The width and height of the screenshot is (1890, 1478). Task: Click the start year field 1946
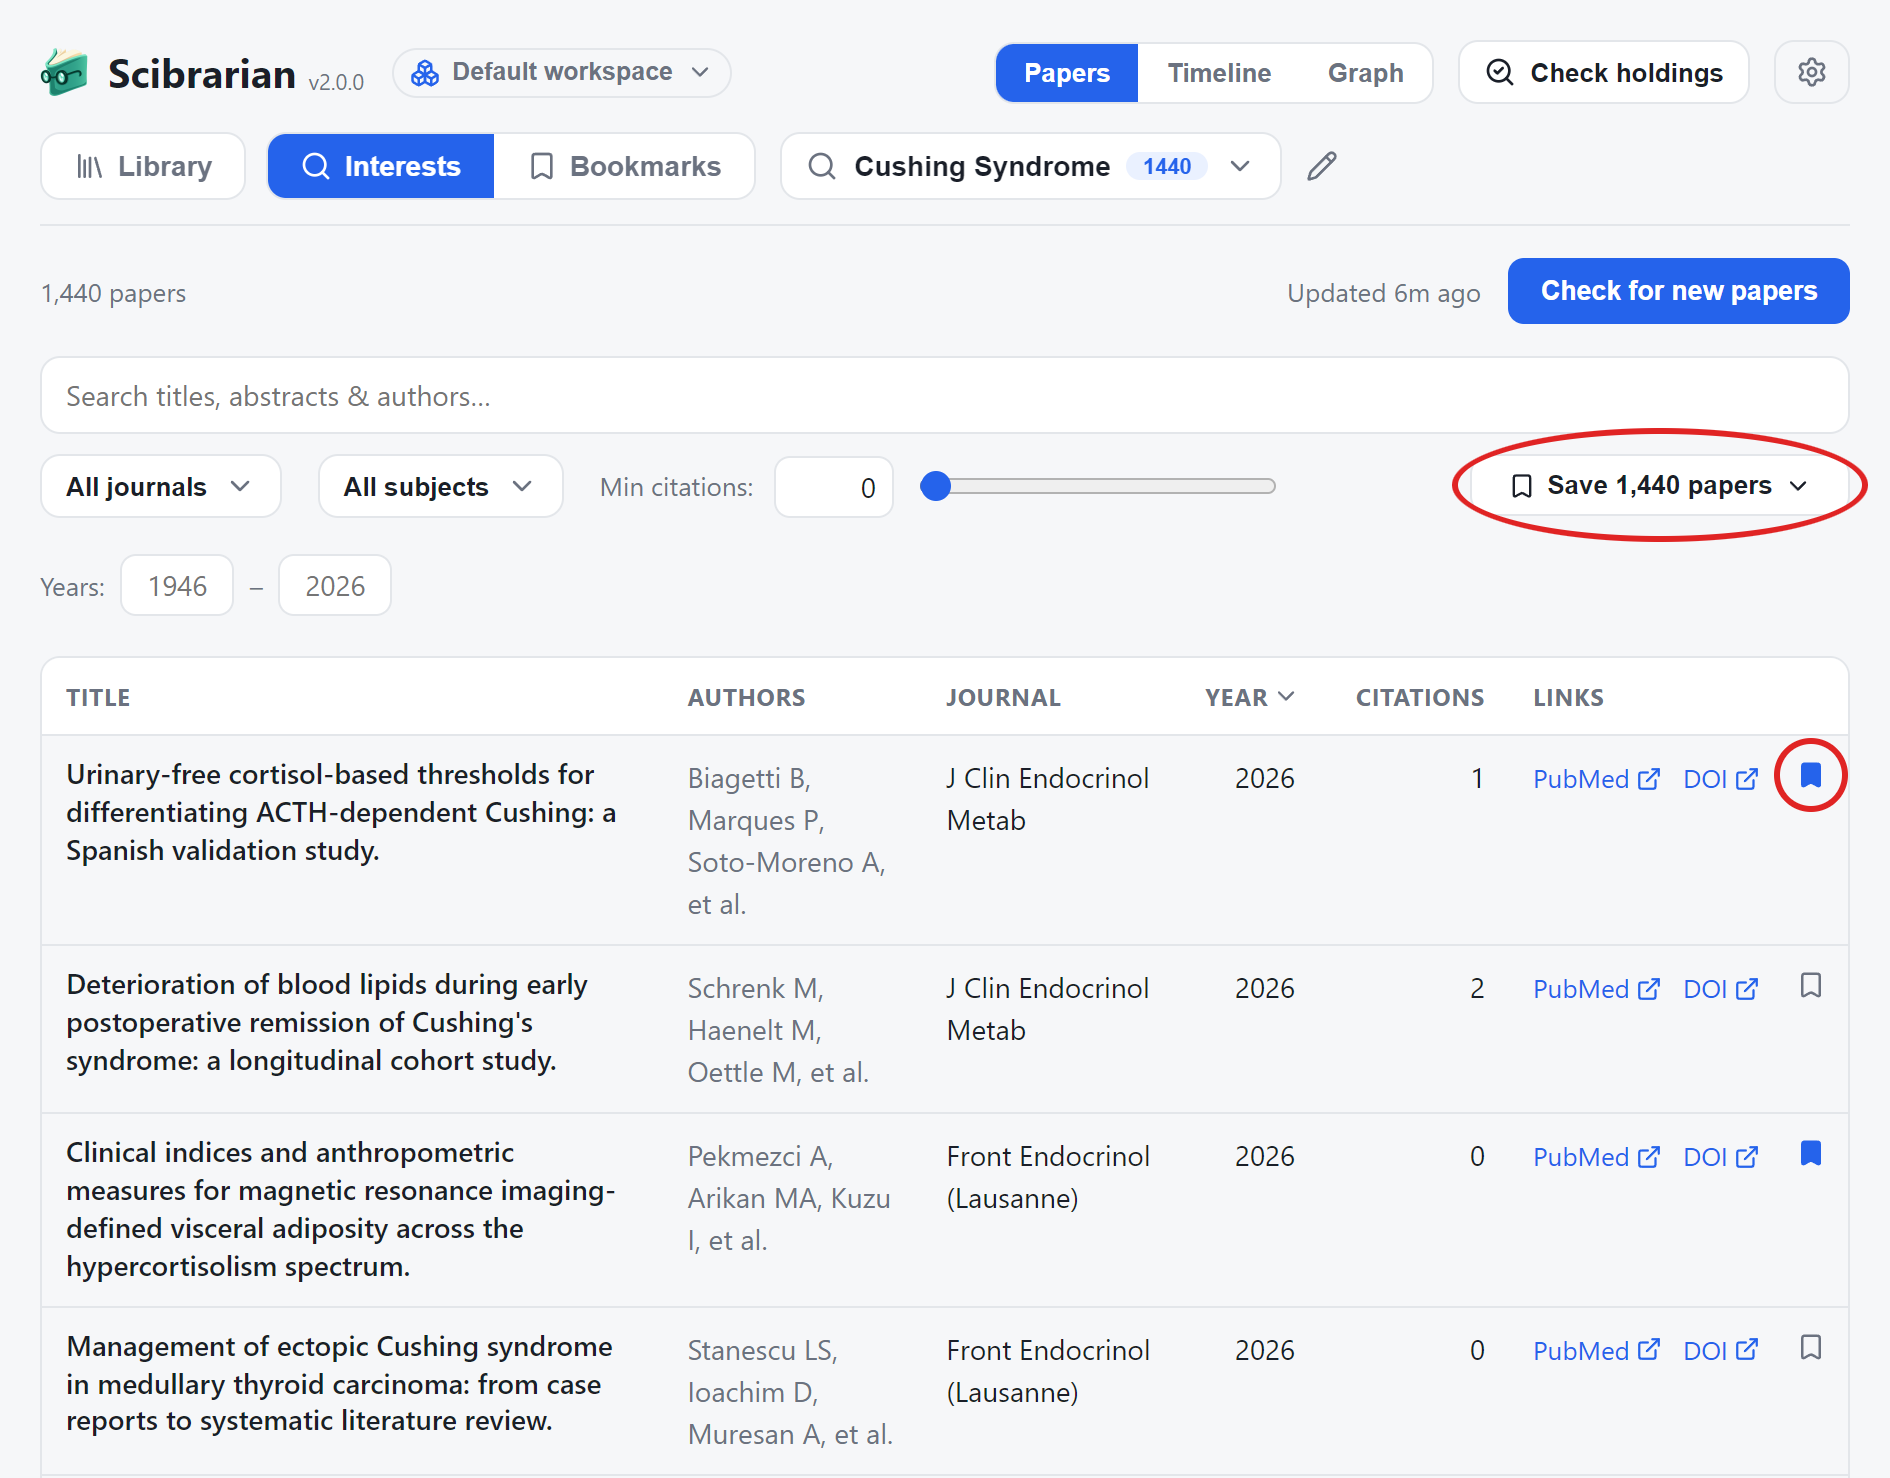[x=177, y=586]
